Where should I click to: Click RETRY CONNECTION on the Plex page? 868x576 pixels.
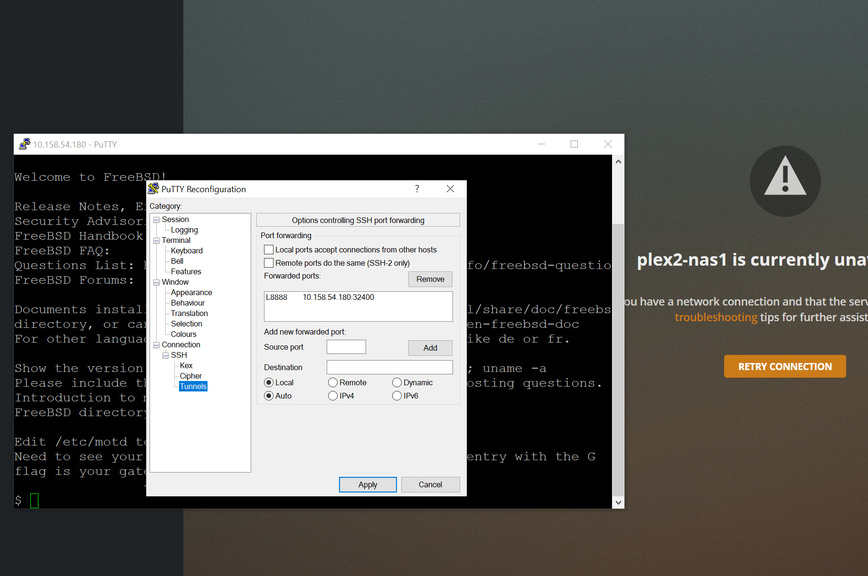click(785, 366)
